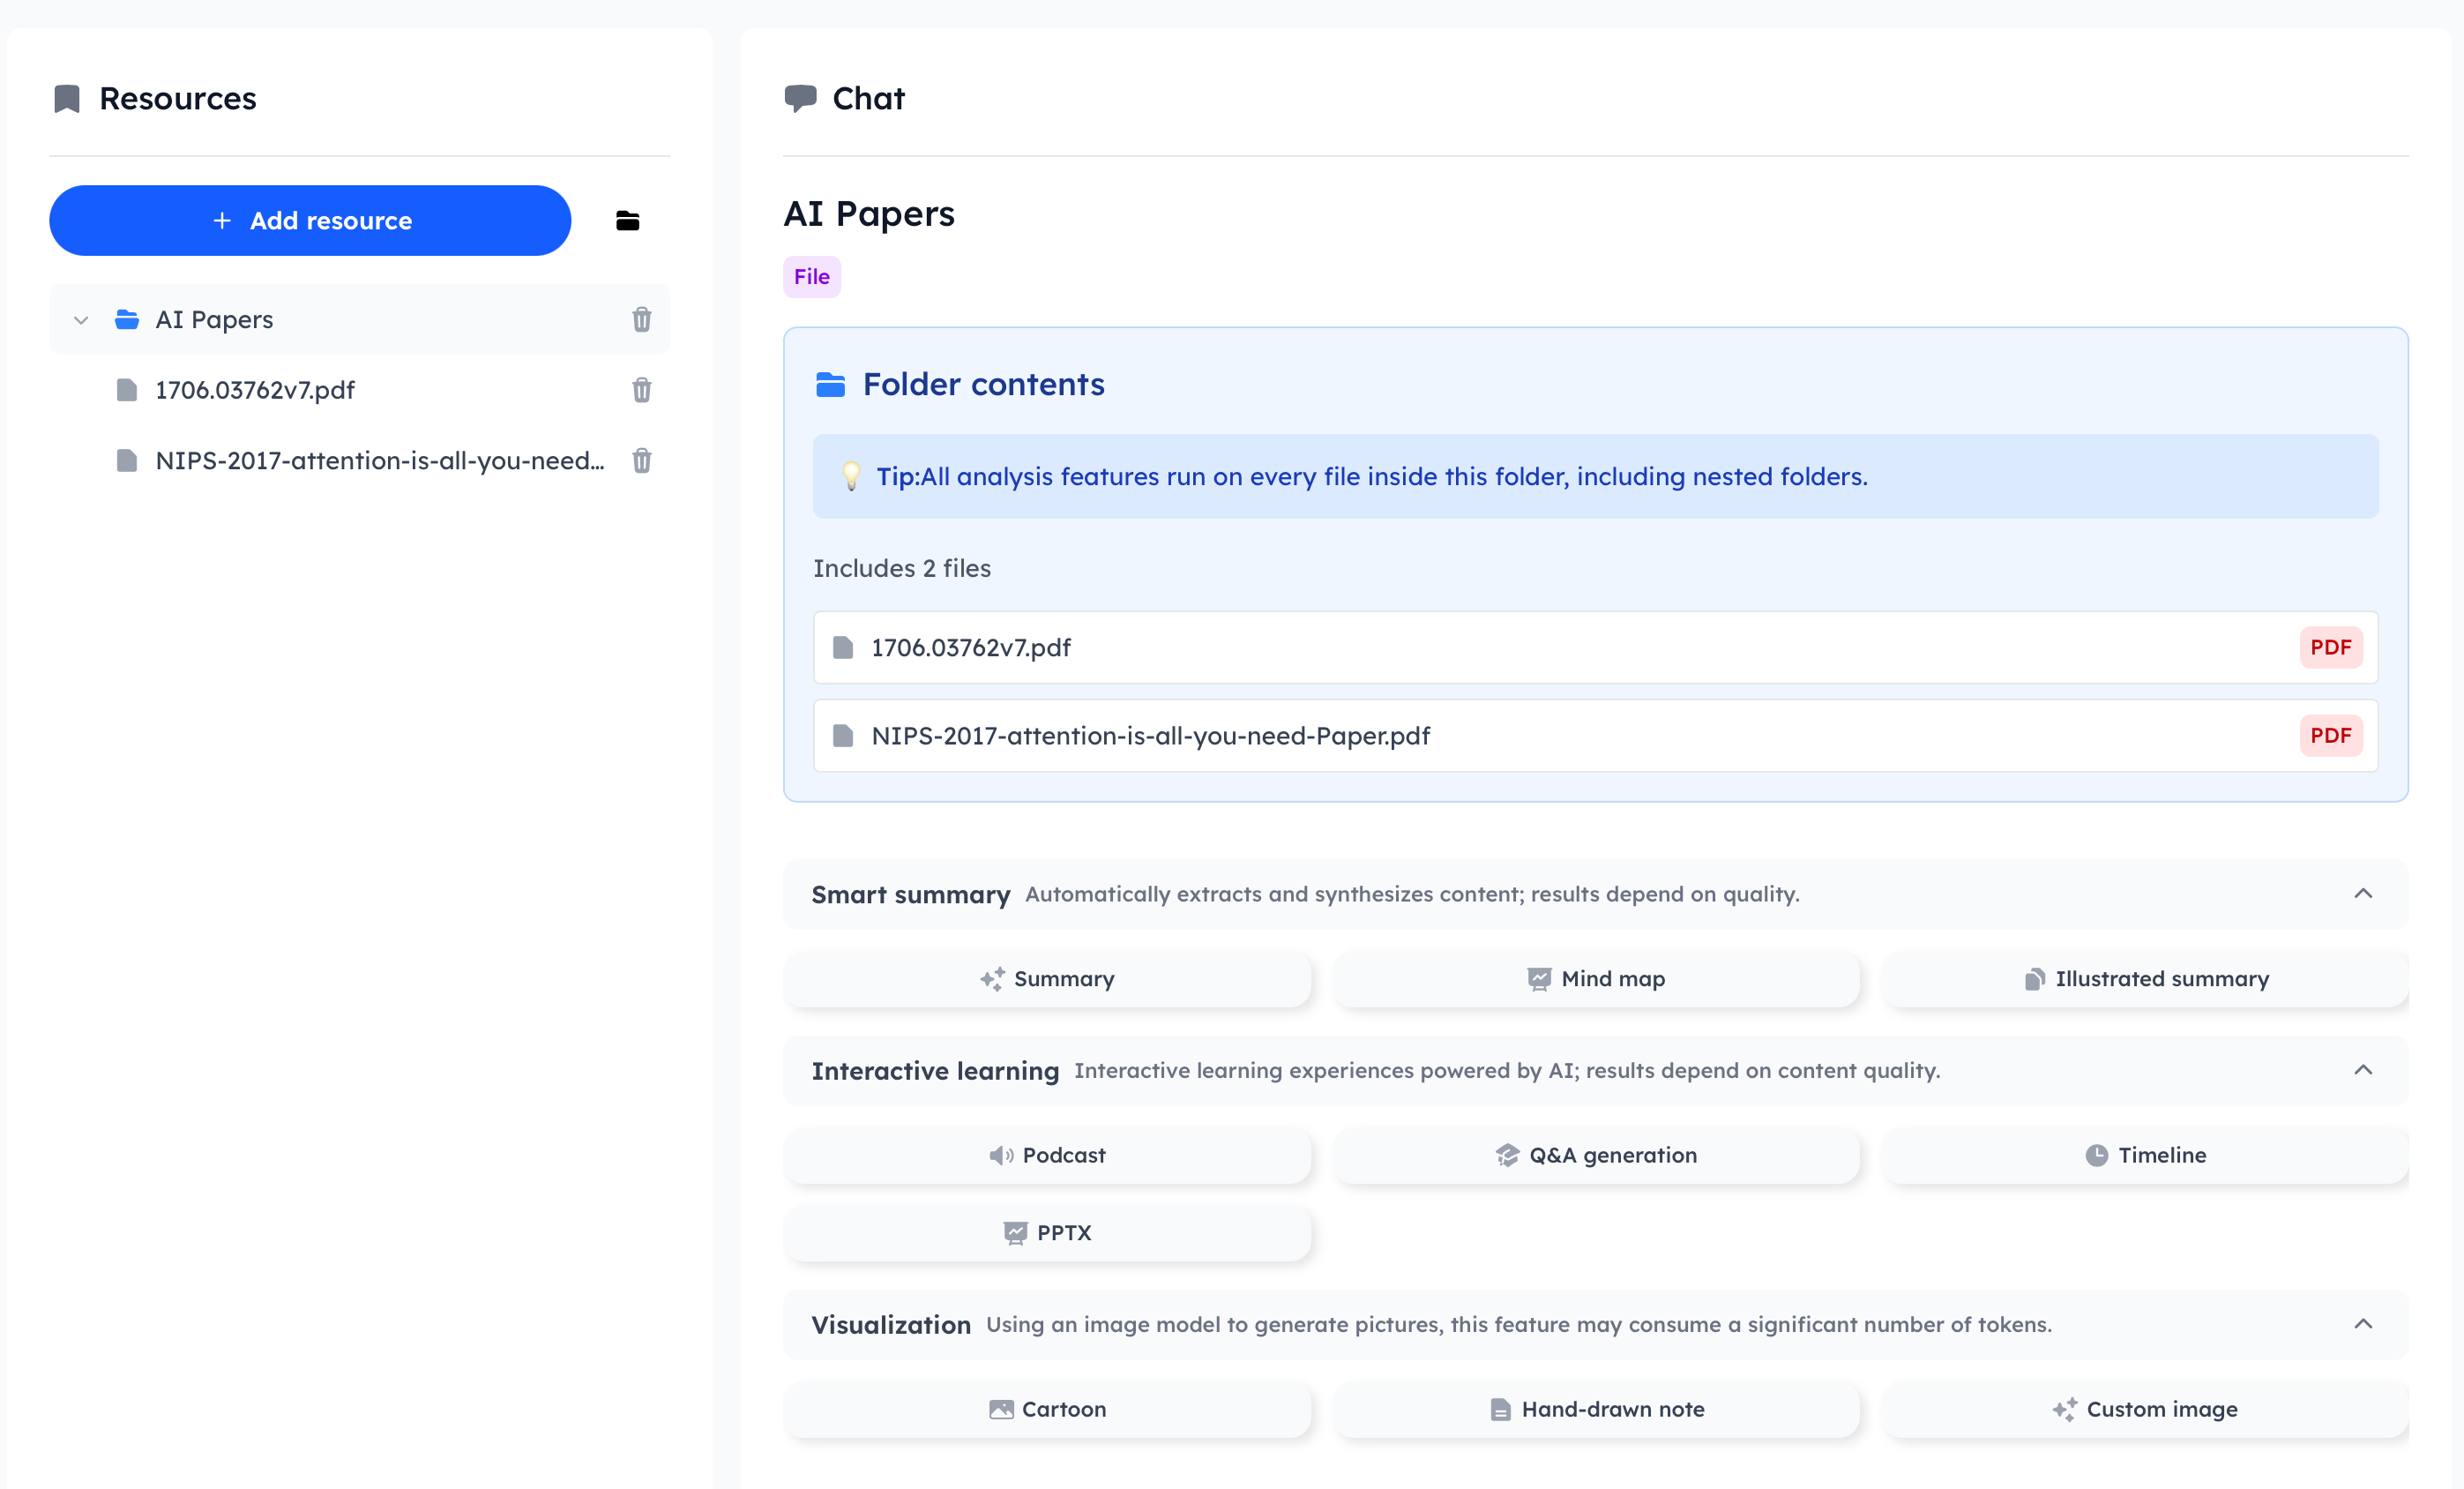Generate a Hand-drawn note
2464x1489 pixels.
coord(1596,1409)
